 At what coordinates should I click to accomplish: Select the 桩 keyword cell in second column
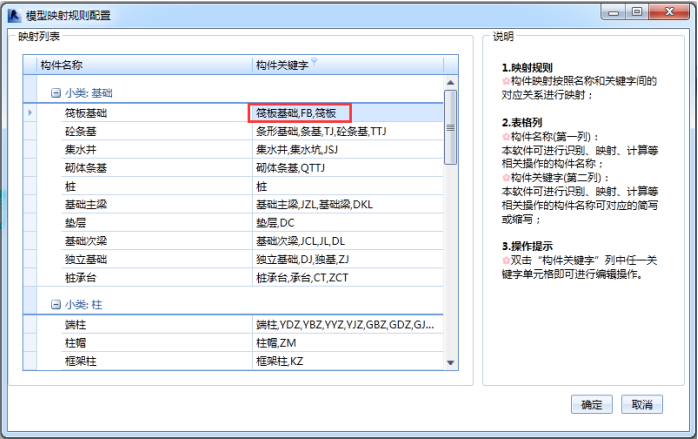click(x=348, y=186)
